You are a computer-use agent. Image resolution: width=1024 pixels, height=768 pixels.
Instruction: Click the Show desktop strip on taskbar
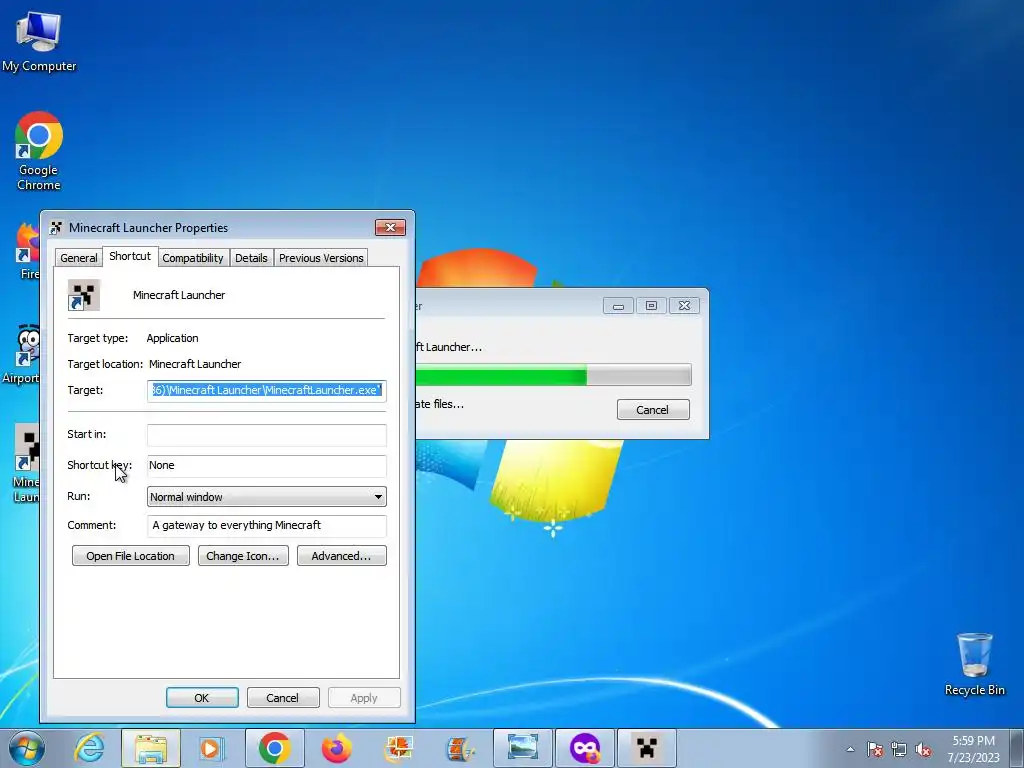coord(1016,748)
